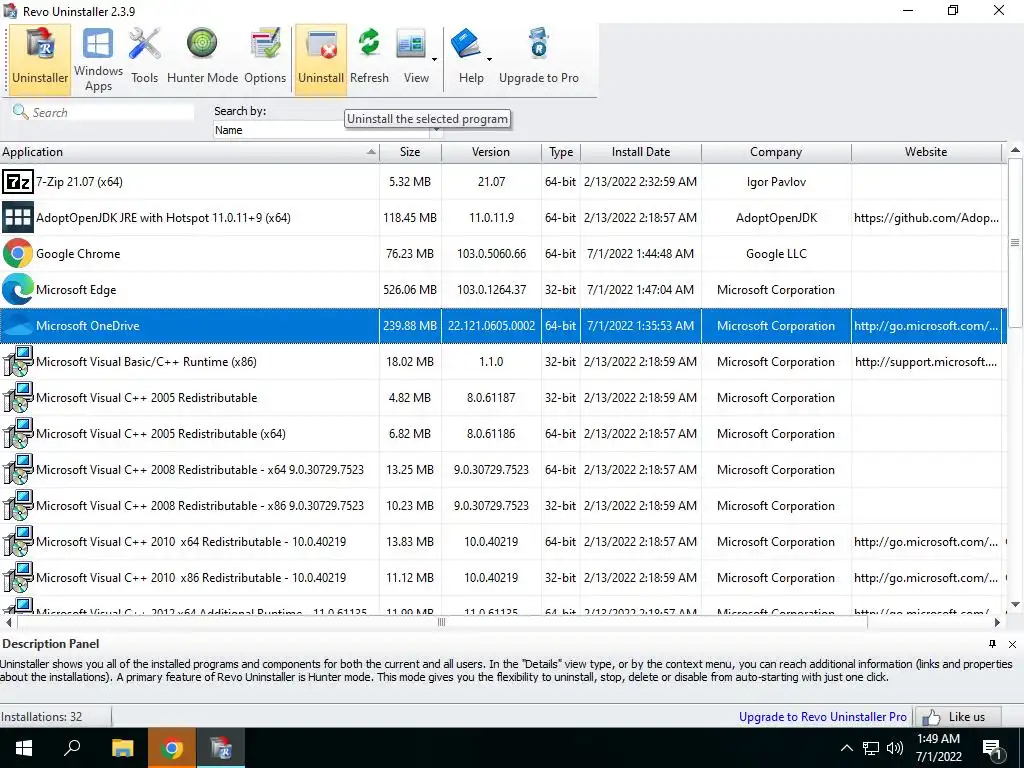The width and height of the screenshot is (1024, 768).
Task: Select 'Microsoft Edge' application name
Action: pos(76,289)
